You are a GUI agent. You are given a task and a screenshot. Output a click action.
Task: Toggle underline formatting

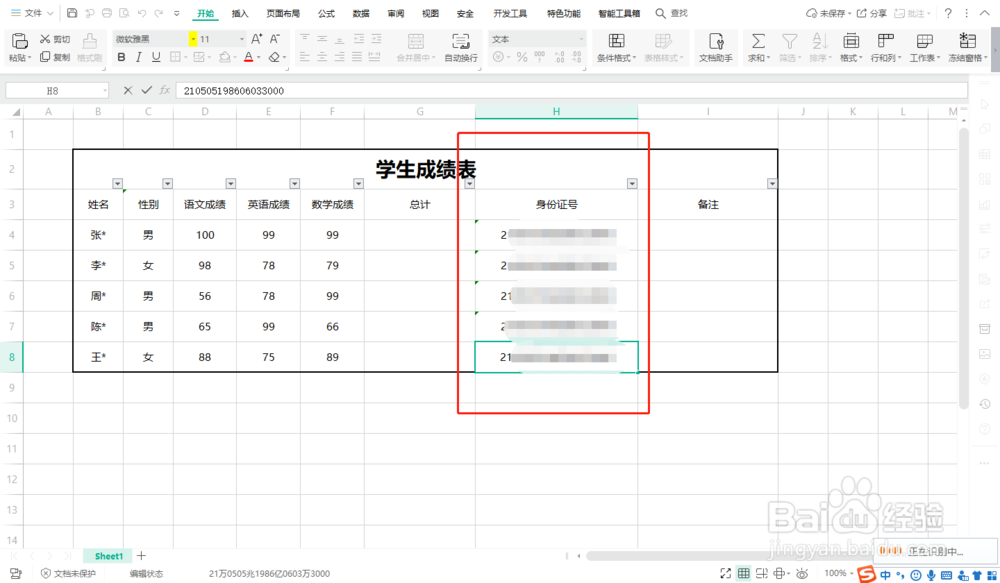coord(155,57)
